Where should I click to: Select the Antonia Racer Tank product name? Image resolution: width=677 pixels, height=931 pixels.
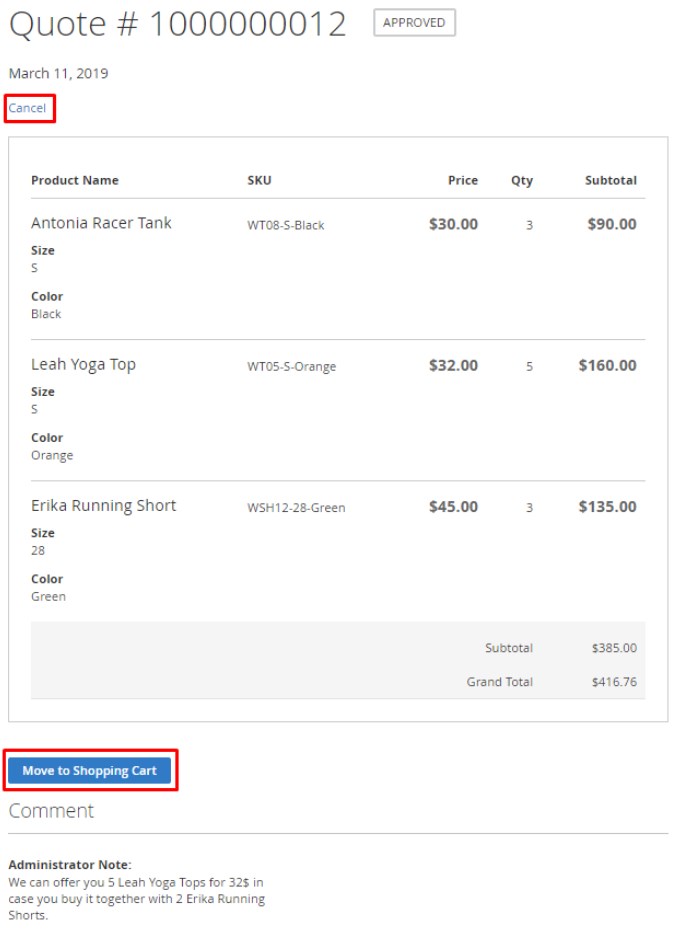tap(101, 223)
